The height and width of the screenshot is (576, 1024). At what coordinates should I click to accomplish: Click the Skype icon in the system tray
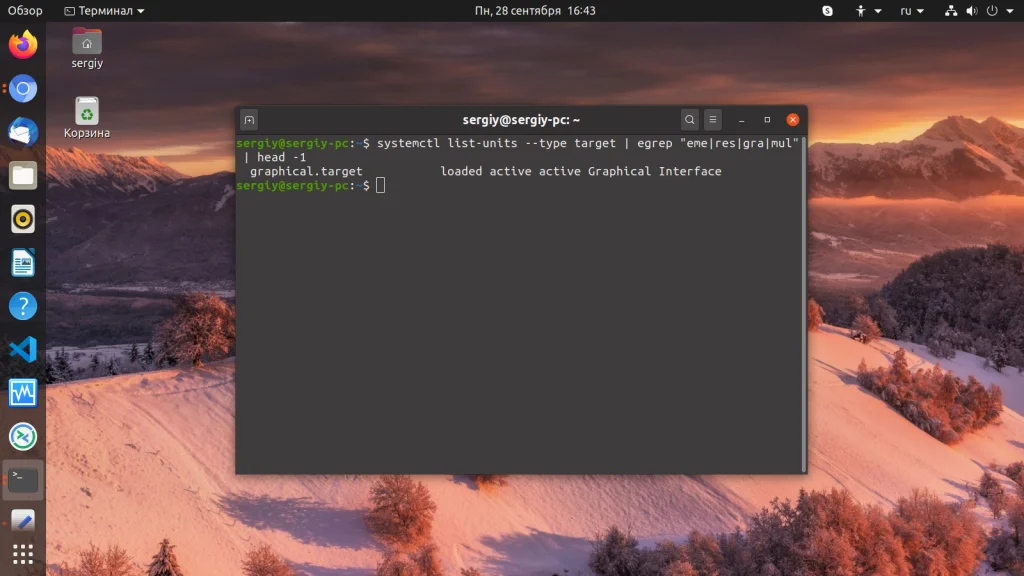[826, 10]
